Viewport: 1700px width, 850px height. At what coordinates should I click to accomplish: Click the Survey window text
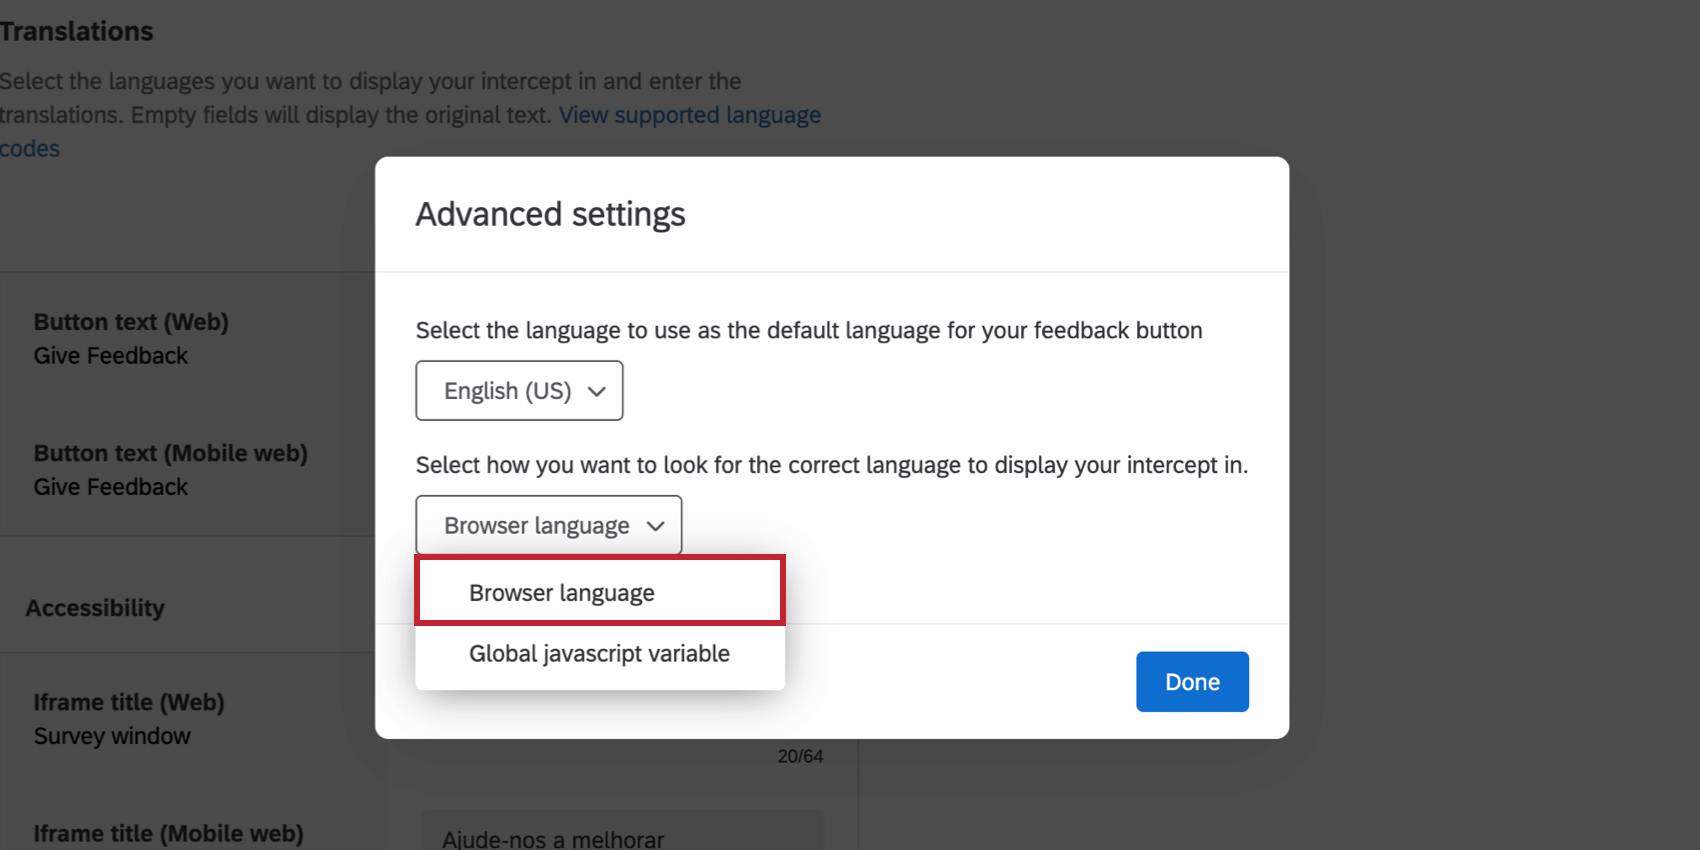[x=112, y=736]
